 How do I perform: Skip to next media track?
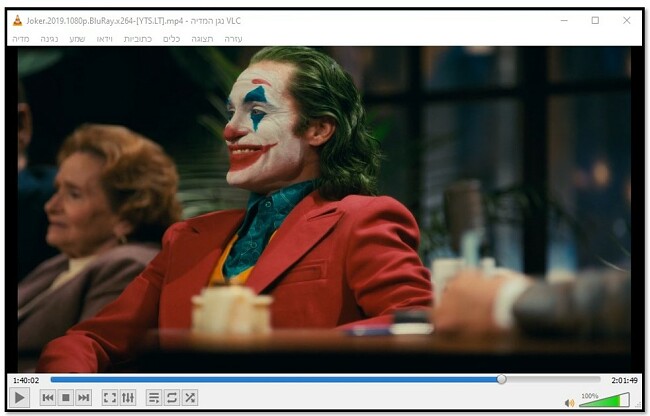pyautogui.click(x=84, y=398)
